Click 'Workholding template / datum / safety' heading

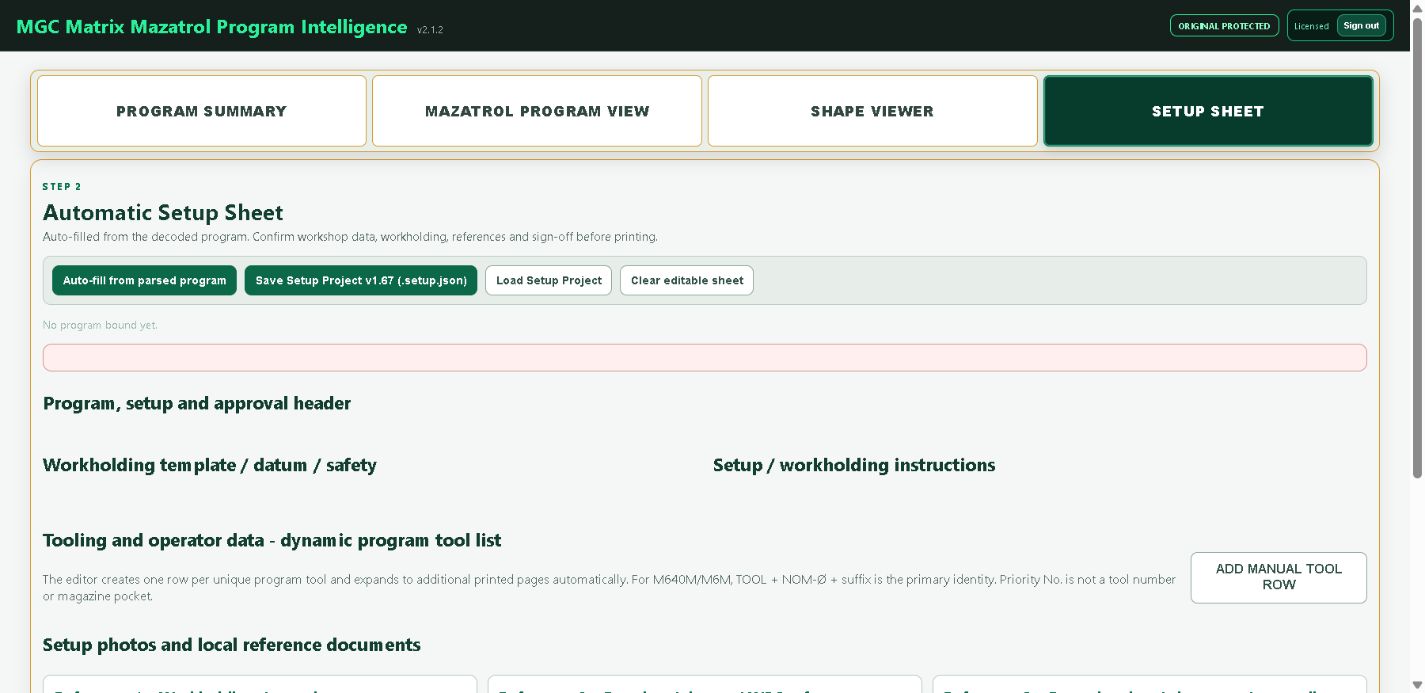(x=210, y=465)
